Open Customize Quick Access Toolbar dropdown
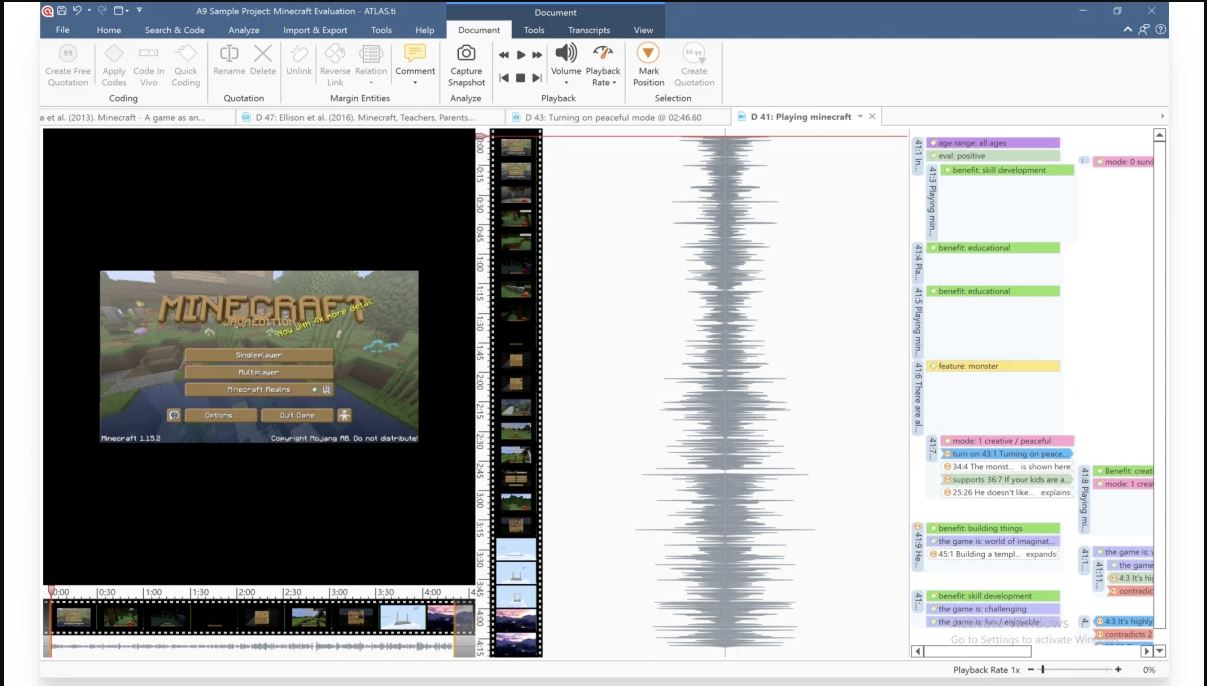Screen dimensions: 1207x686 pyautogui.click(x=139, y=12)
